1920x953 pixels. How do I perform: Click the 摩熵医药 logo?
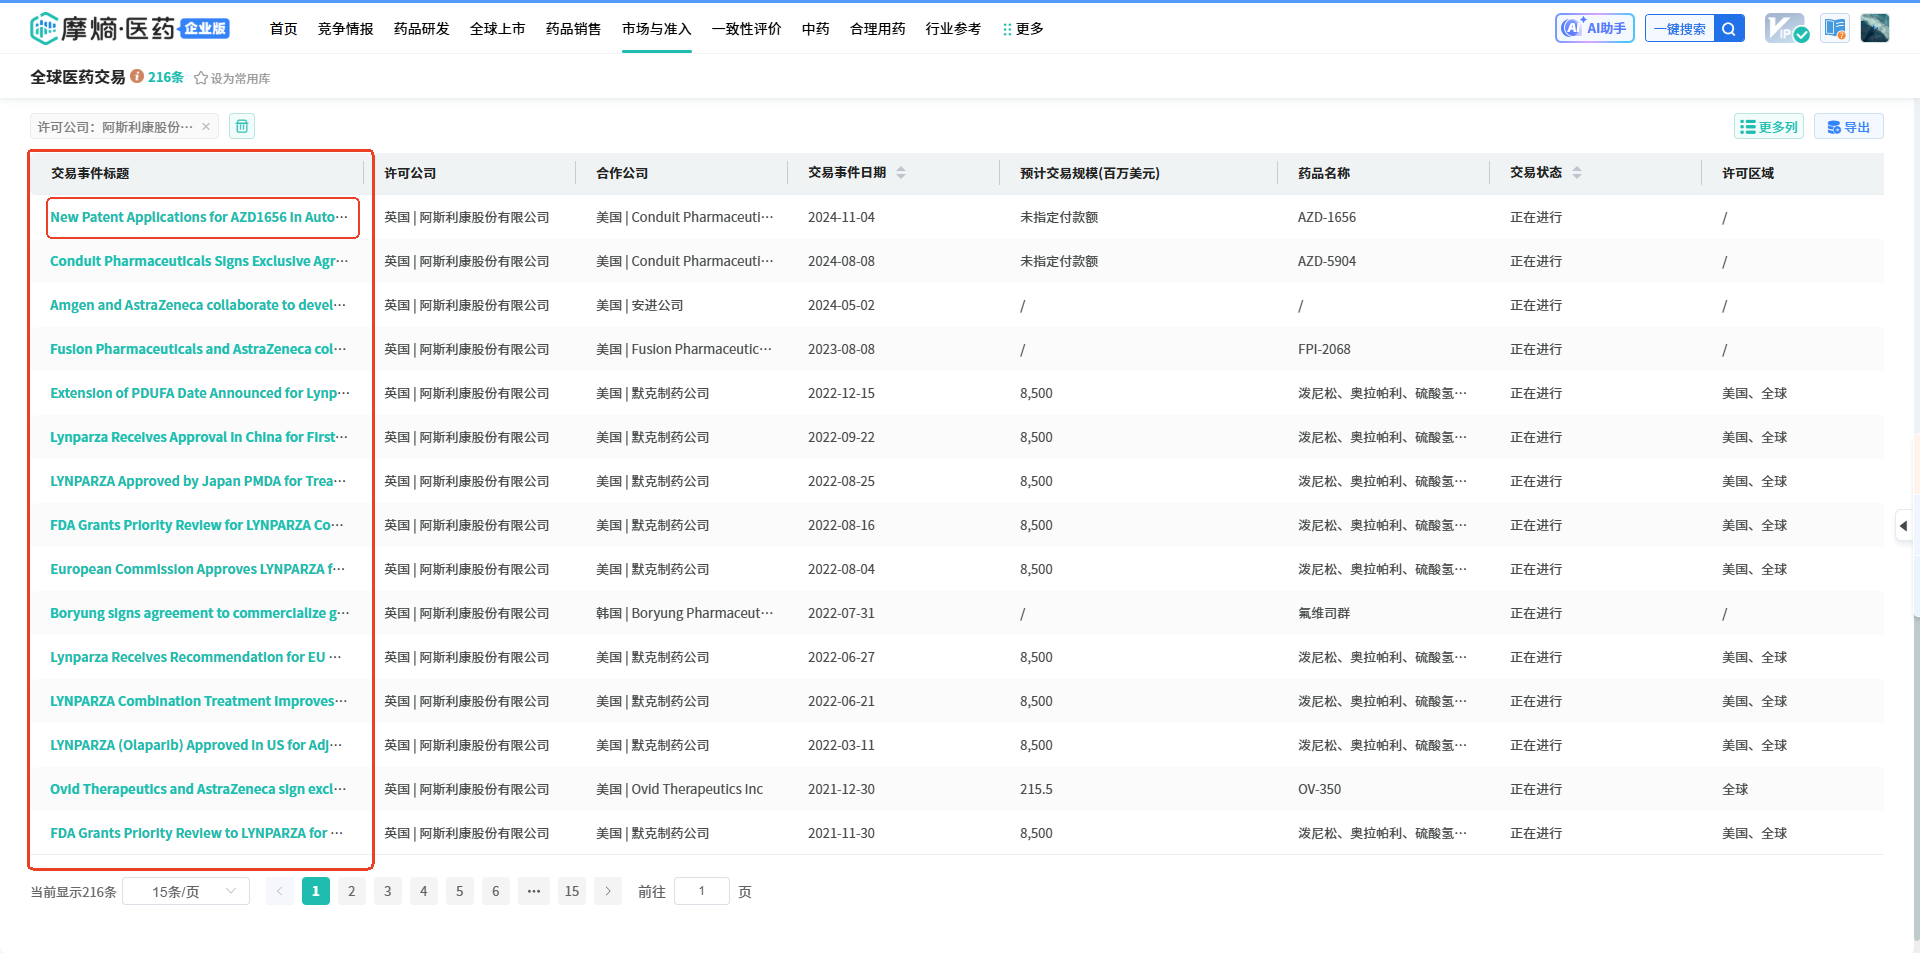tap(130, 28)
